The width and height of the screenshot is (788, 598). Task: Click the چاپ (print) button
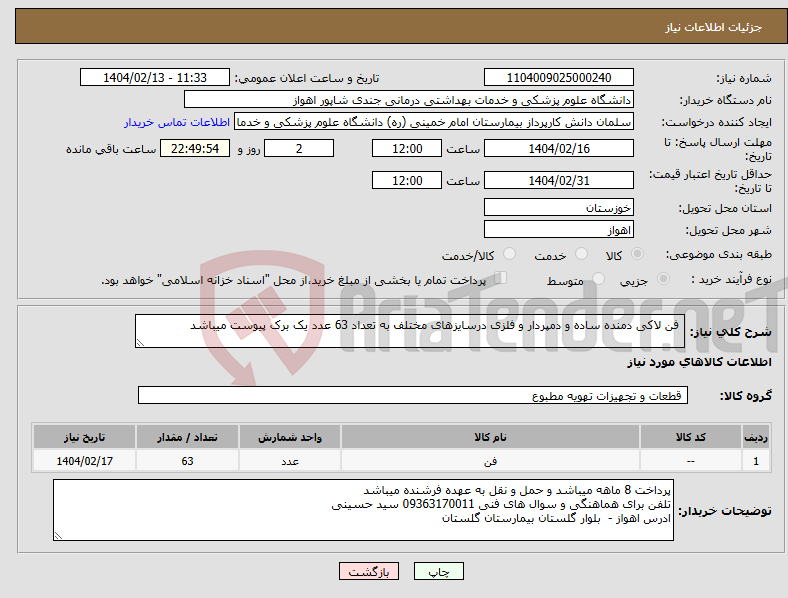pyautogui.click(x=438, y=571)
